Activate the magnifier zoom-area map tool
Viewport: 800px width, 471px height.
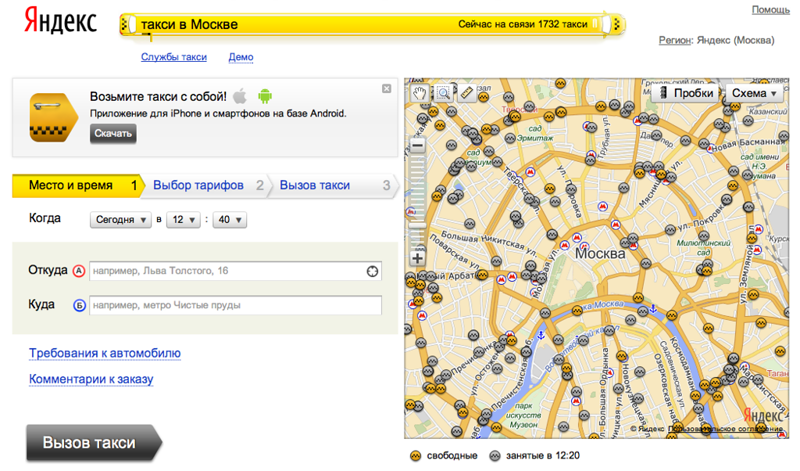(443, 93)
